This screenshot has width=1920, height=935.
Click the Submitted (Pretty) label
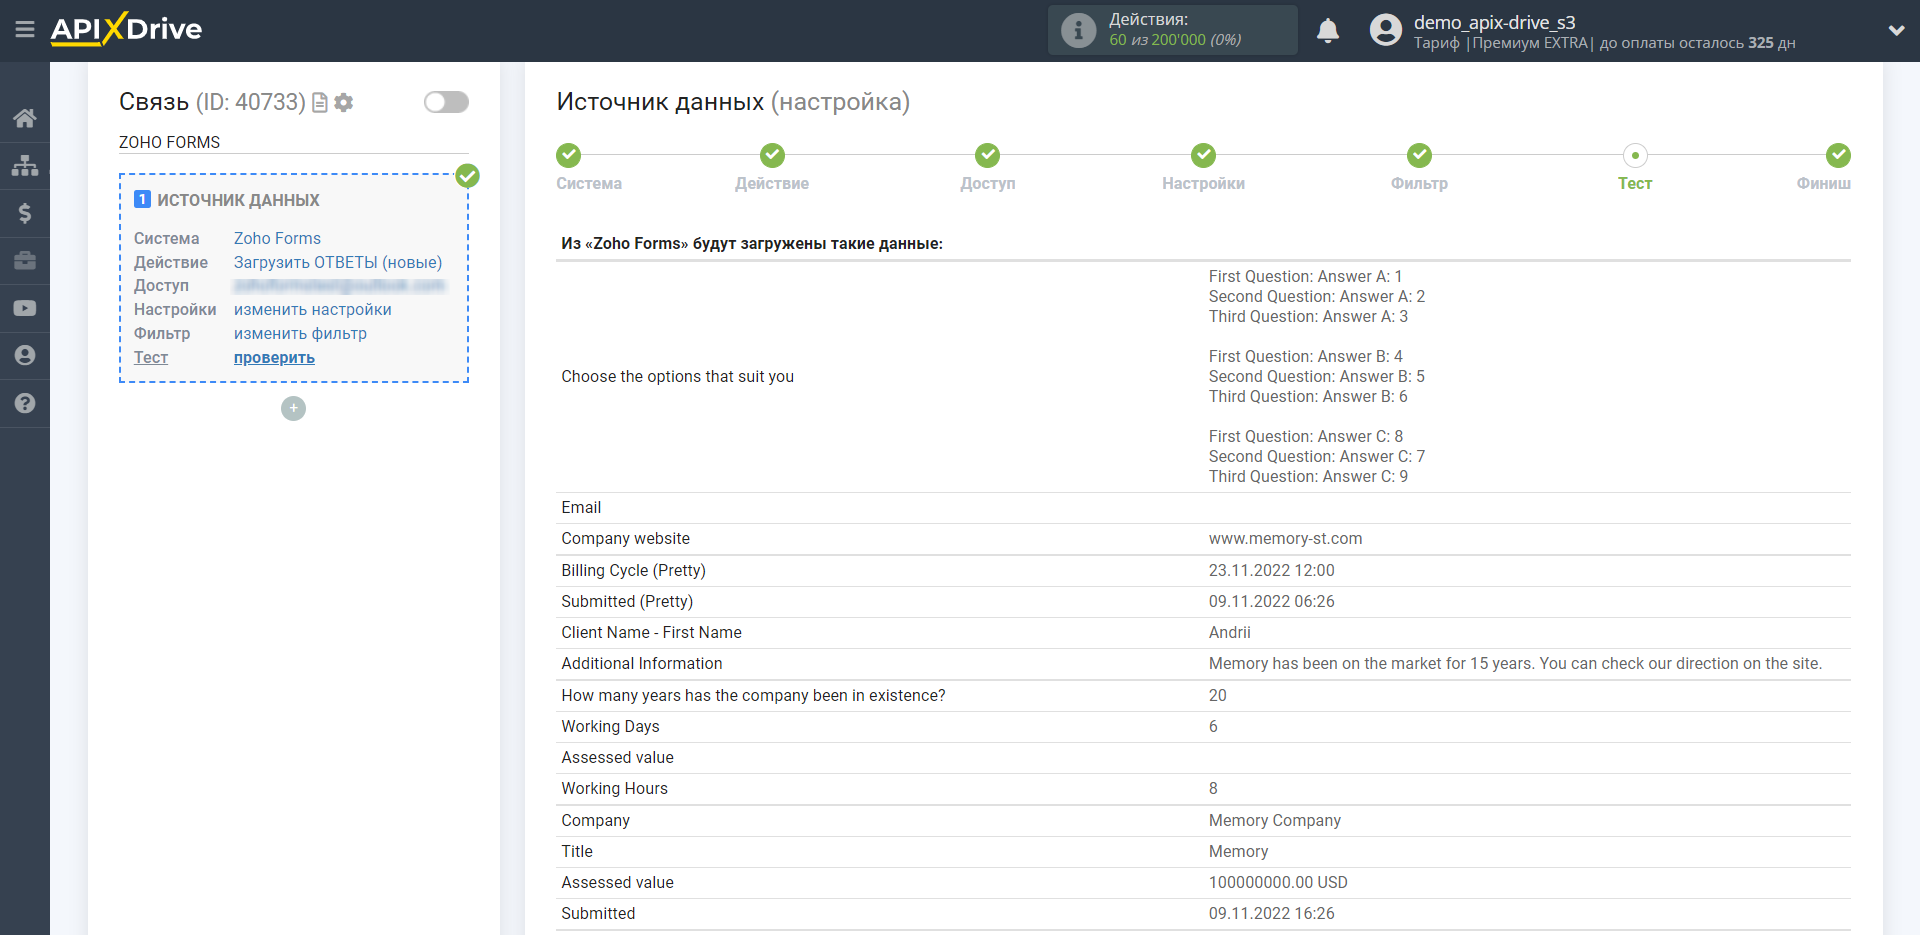627,601
